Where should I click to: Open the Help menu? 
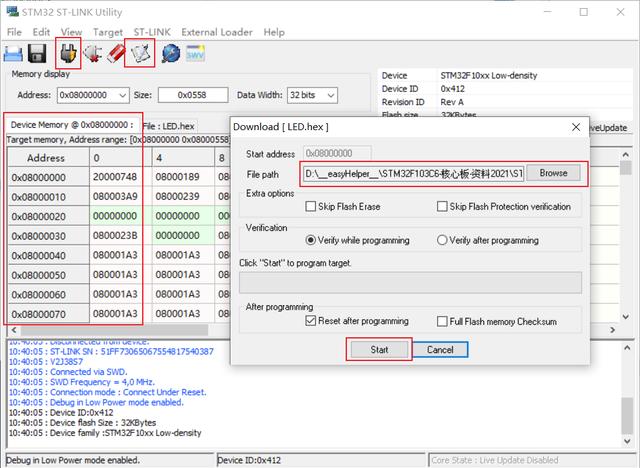[274, 32]
